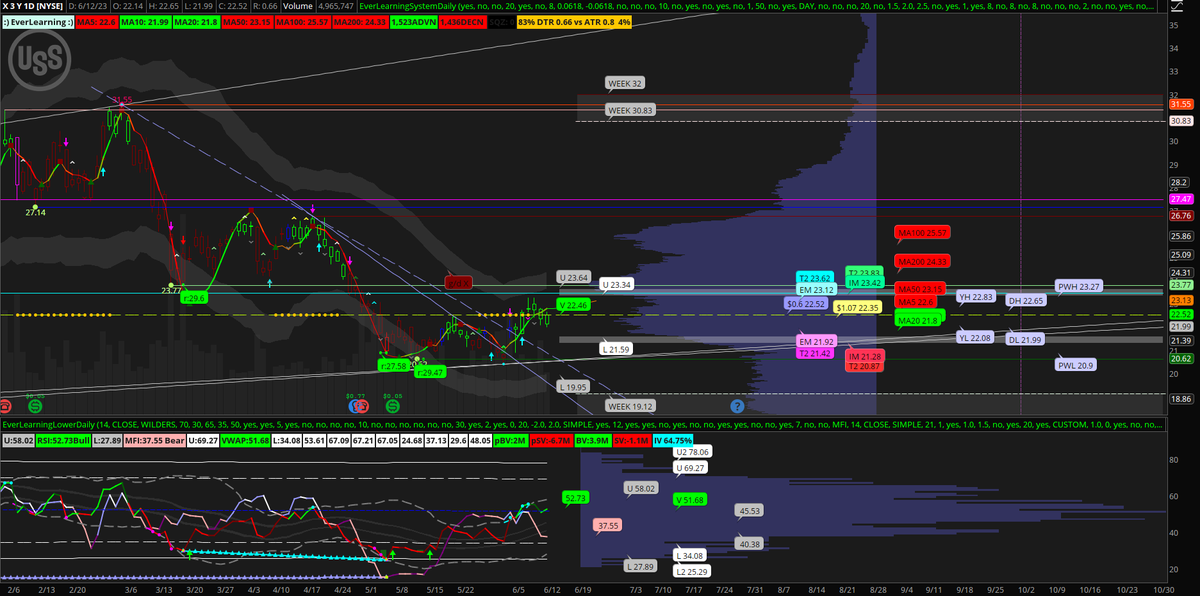This screenshot has width=1200, height=596.
Task: Click the U2 78.06 lower-panel bubble
Action: point(692,452)
